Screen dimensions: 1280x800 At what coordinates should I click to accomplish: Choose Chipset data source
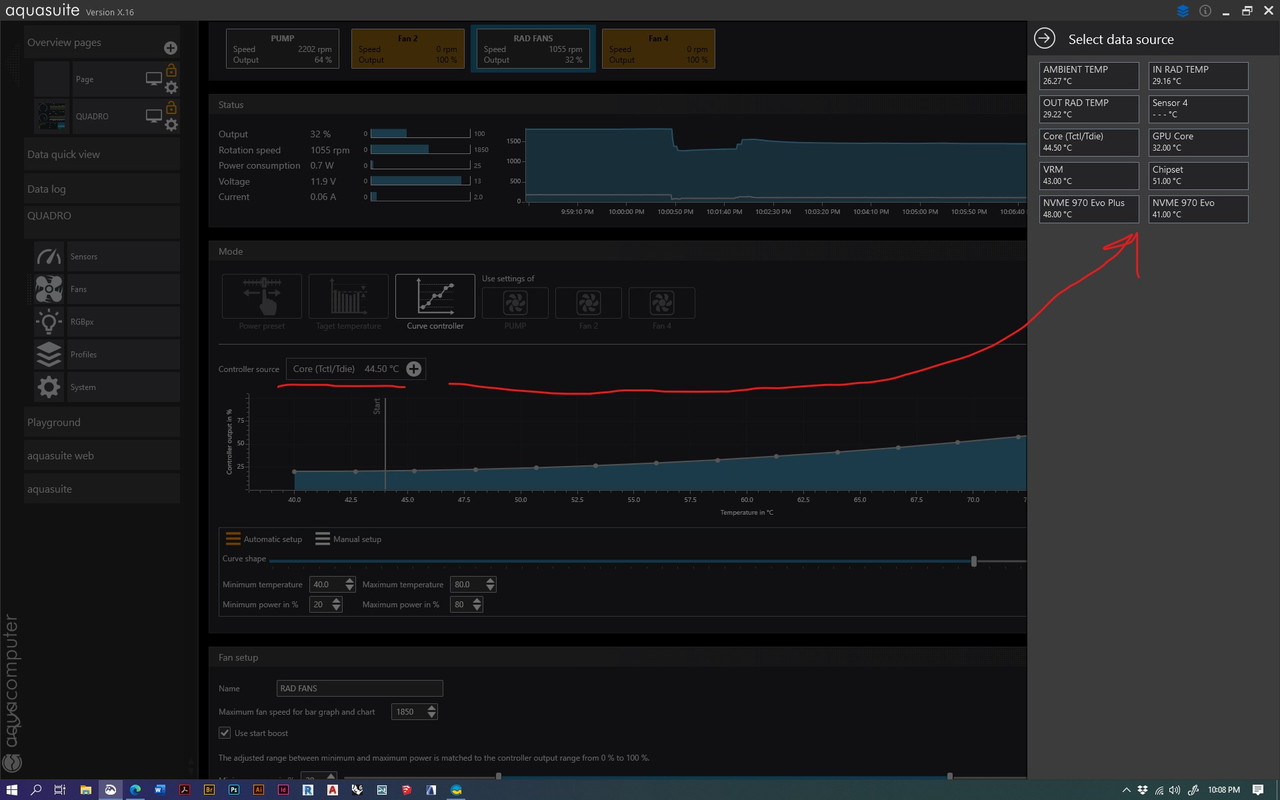(x=1198, y=176)
